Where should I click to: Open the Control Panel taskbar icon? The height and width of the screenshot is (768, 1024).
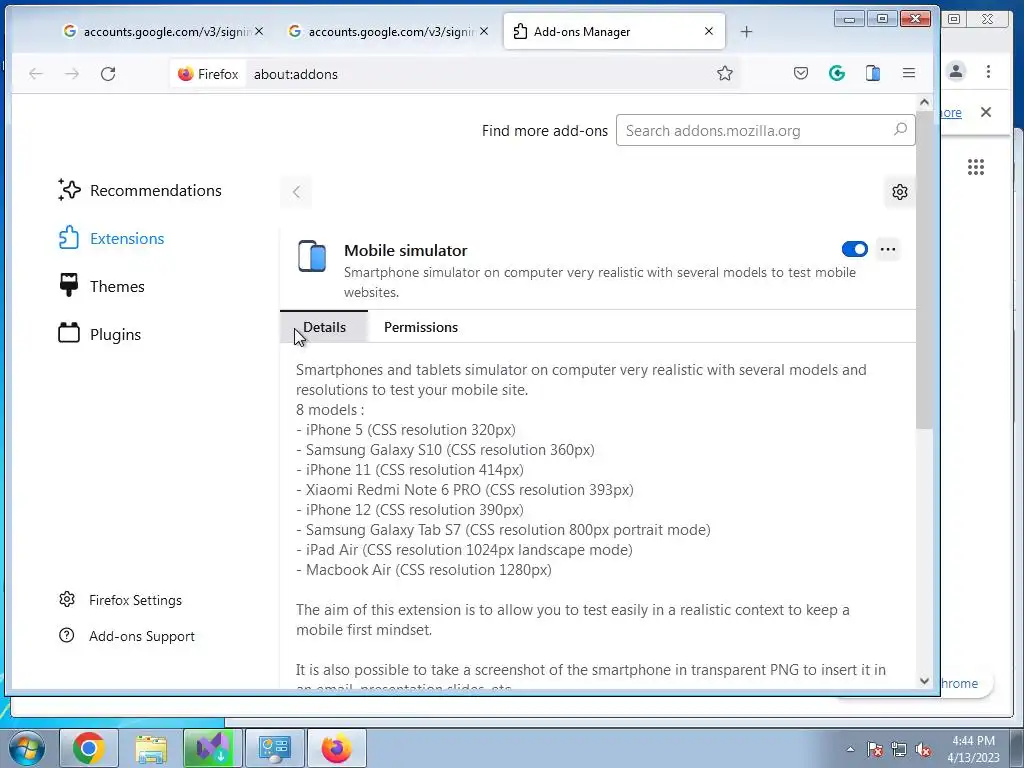[x=275, y=748]
